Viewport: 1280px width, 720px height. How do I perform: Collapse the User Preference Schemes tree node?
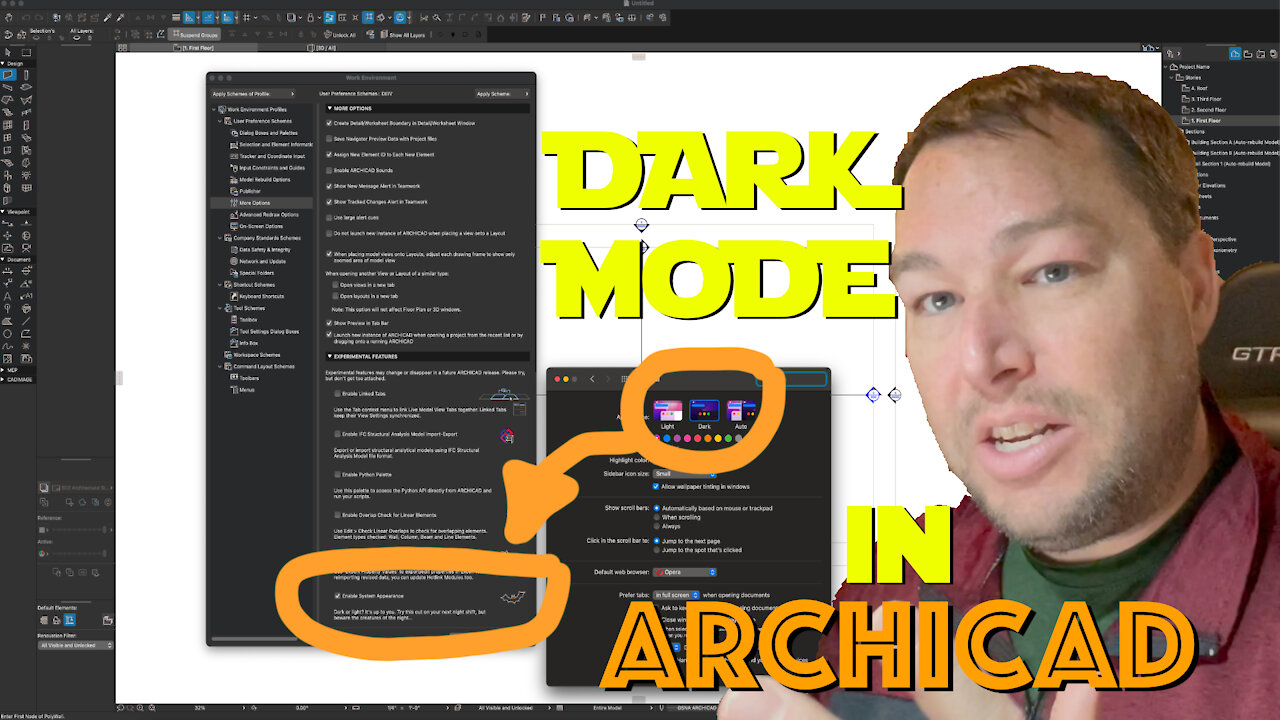coord(221,121)
